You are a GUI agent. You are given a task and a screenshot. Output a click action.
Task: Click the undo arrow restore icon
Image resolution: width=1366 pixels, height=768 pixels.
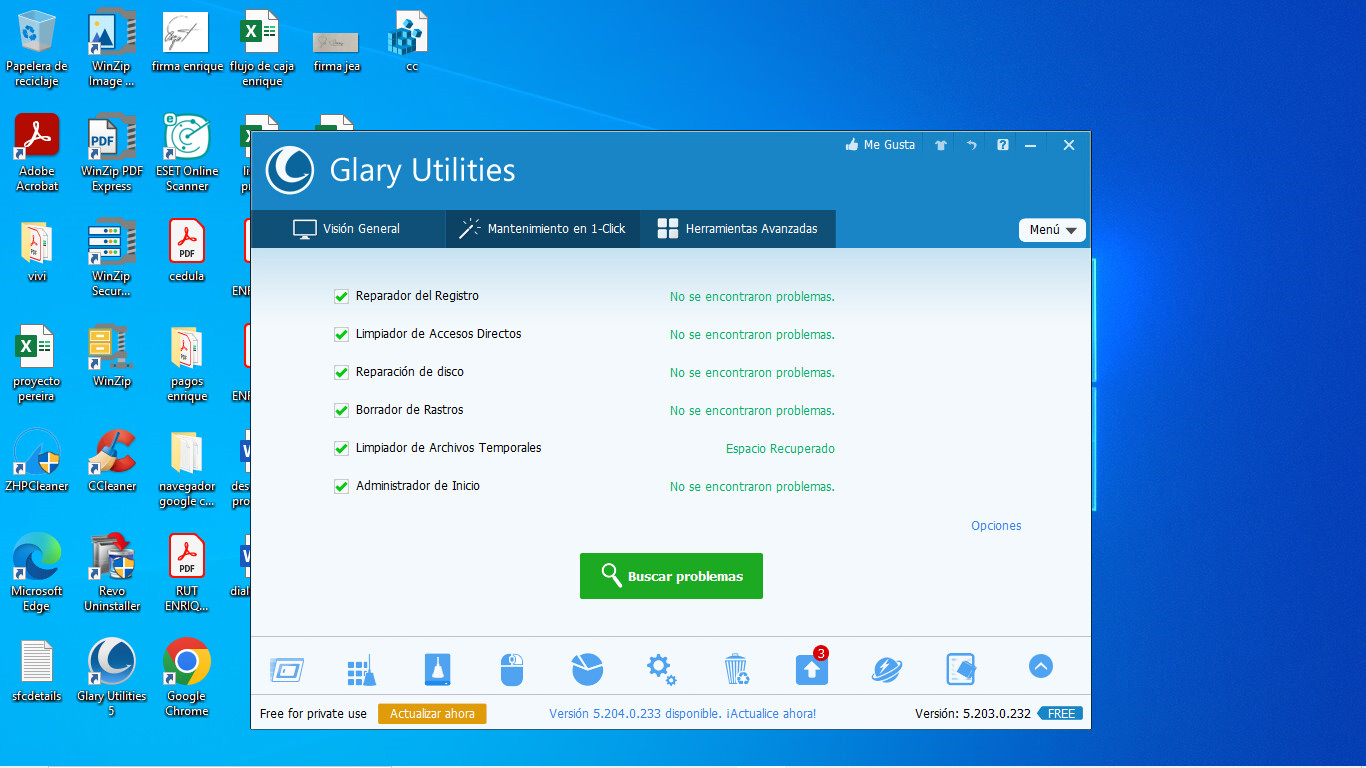coord(971,145)
